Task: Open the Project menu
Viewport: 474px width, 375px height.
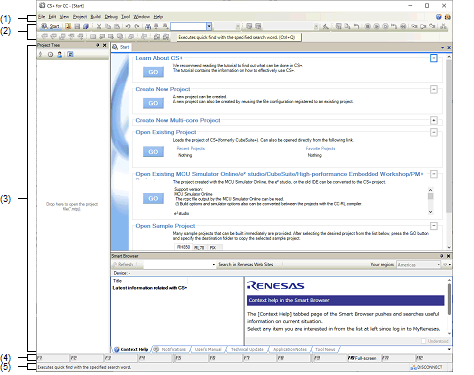Action: point(80,17)
